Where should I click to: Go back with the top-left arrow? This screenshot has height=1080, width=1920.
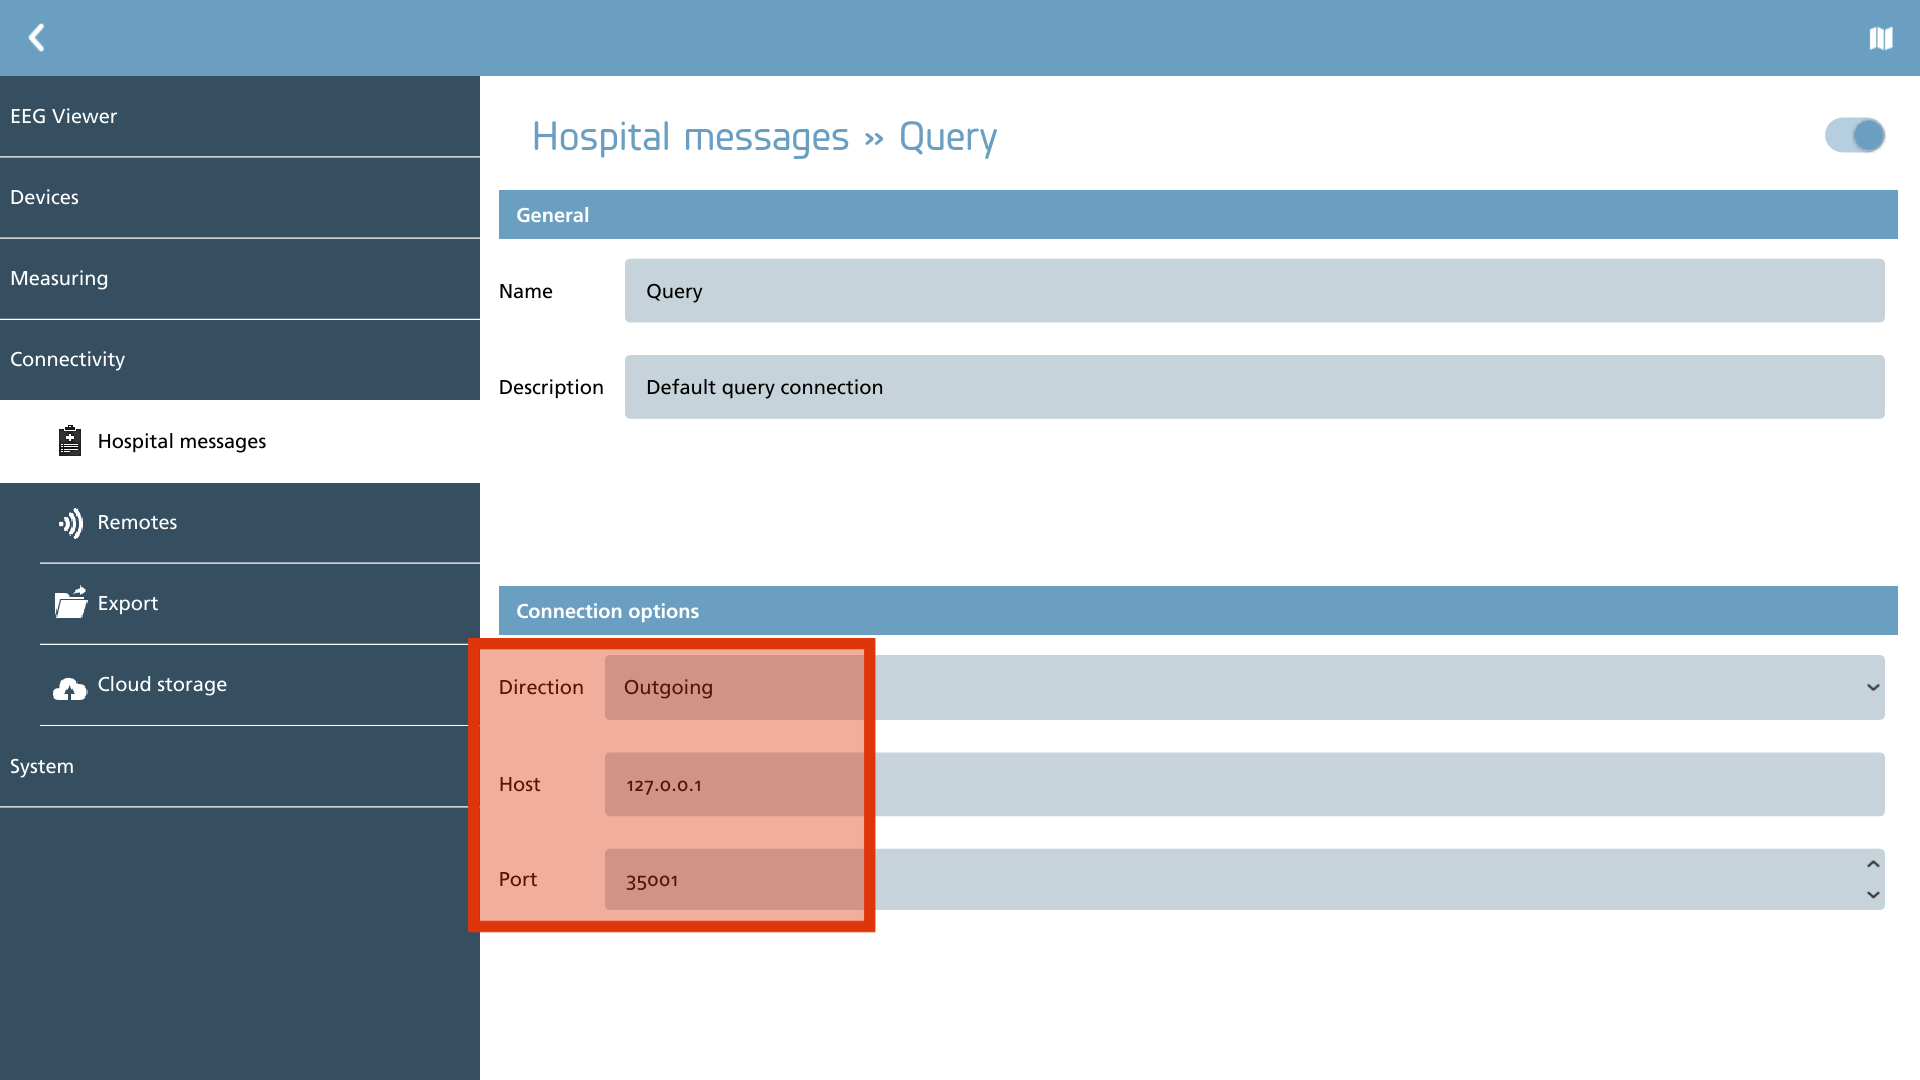coord(37,38)
